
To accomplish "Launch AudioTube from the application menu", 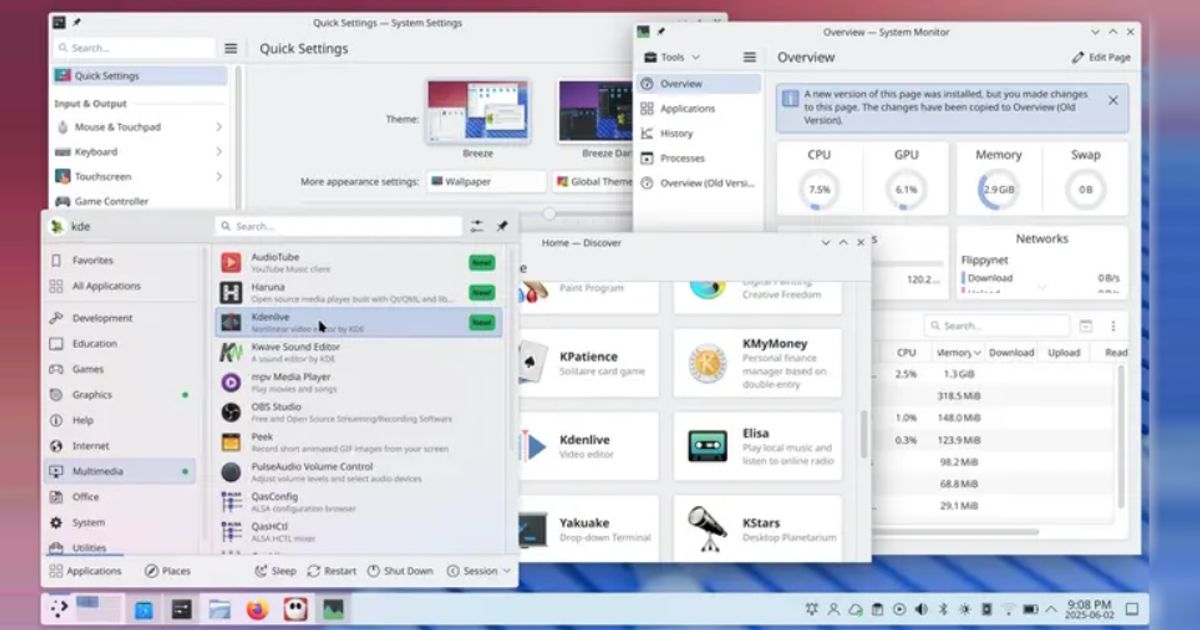I will pyautogui.click(x=359, y=263).
